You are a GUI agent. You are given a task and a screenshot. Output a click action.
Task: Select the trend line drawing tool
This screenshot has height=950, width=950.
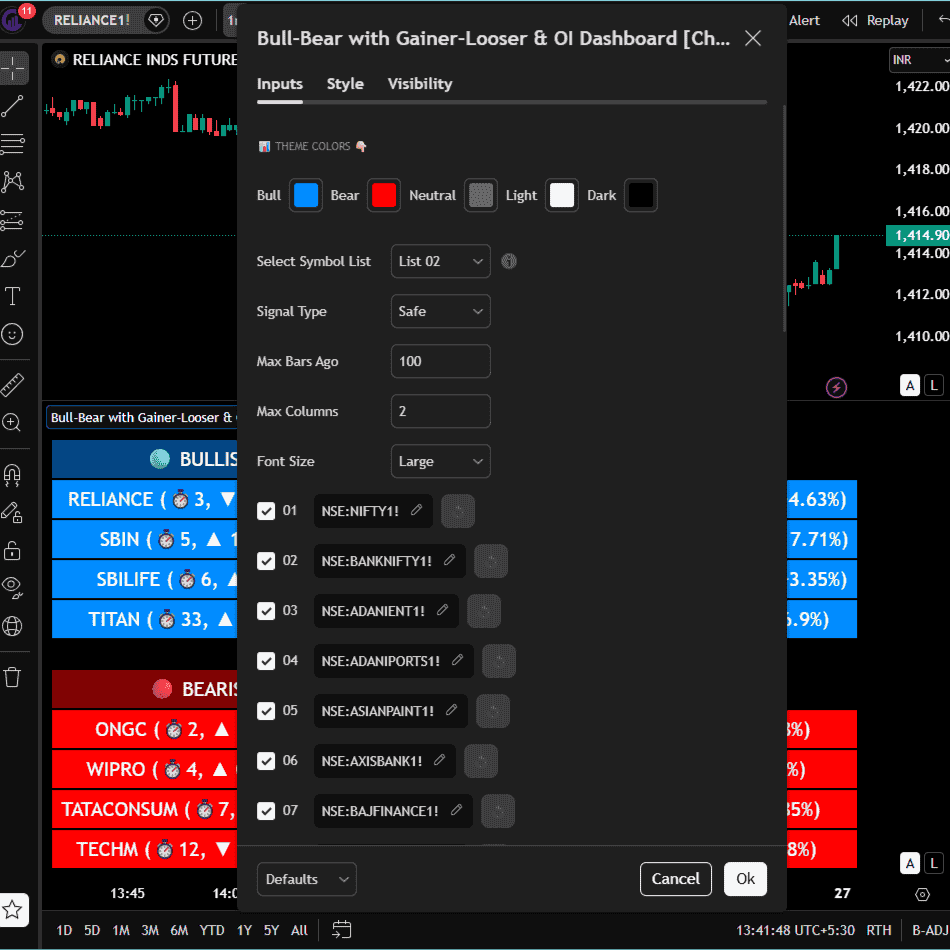[x=13, y=105]
